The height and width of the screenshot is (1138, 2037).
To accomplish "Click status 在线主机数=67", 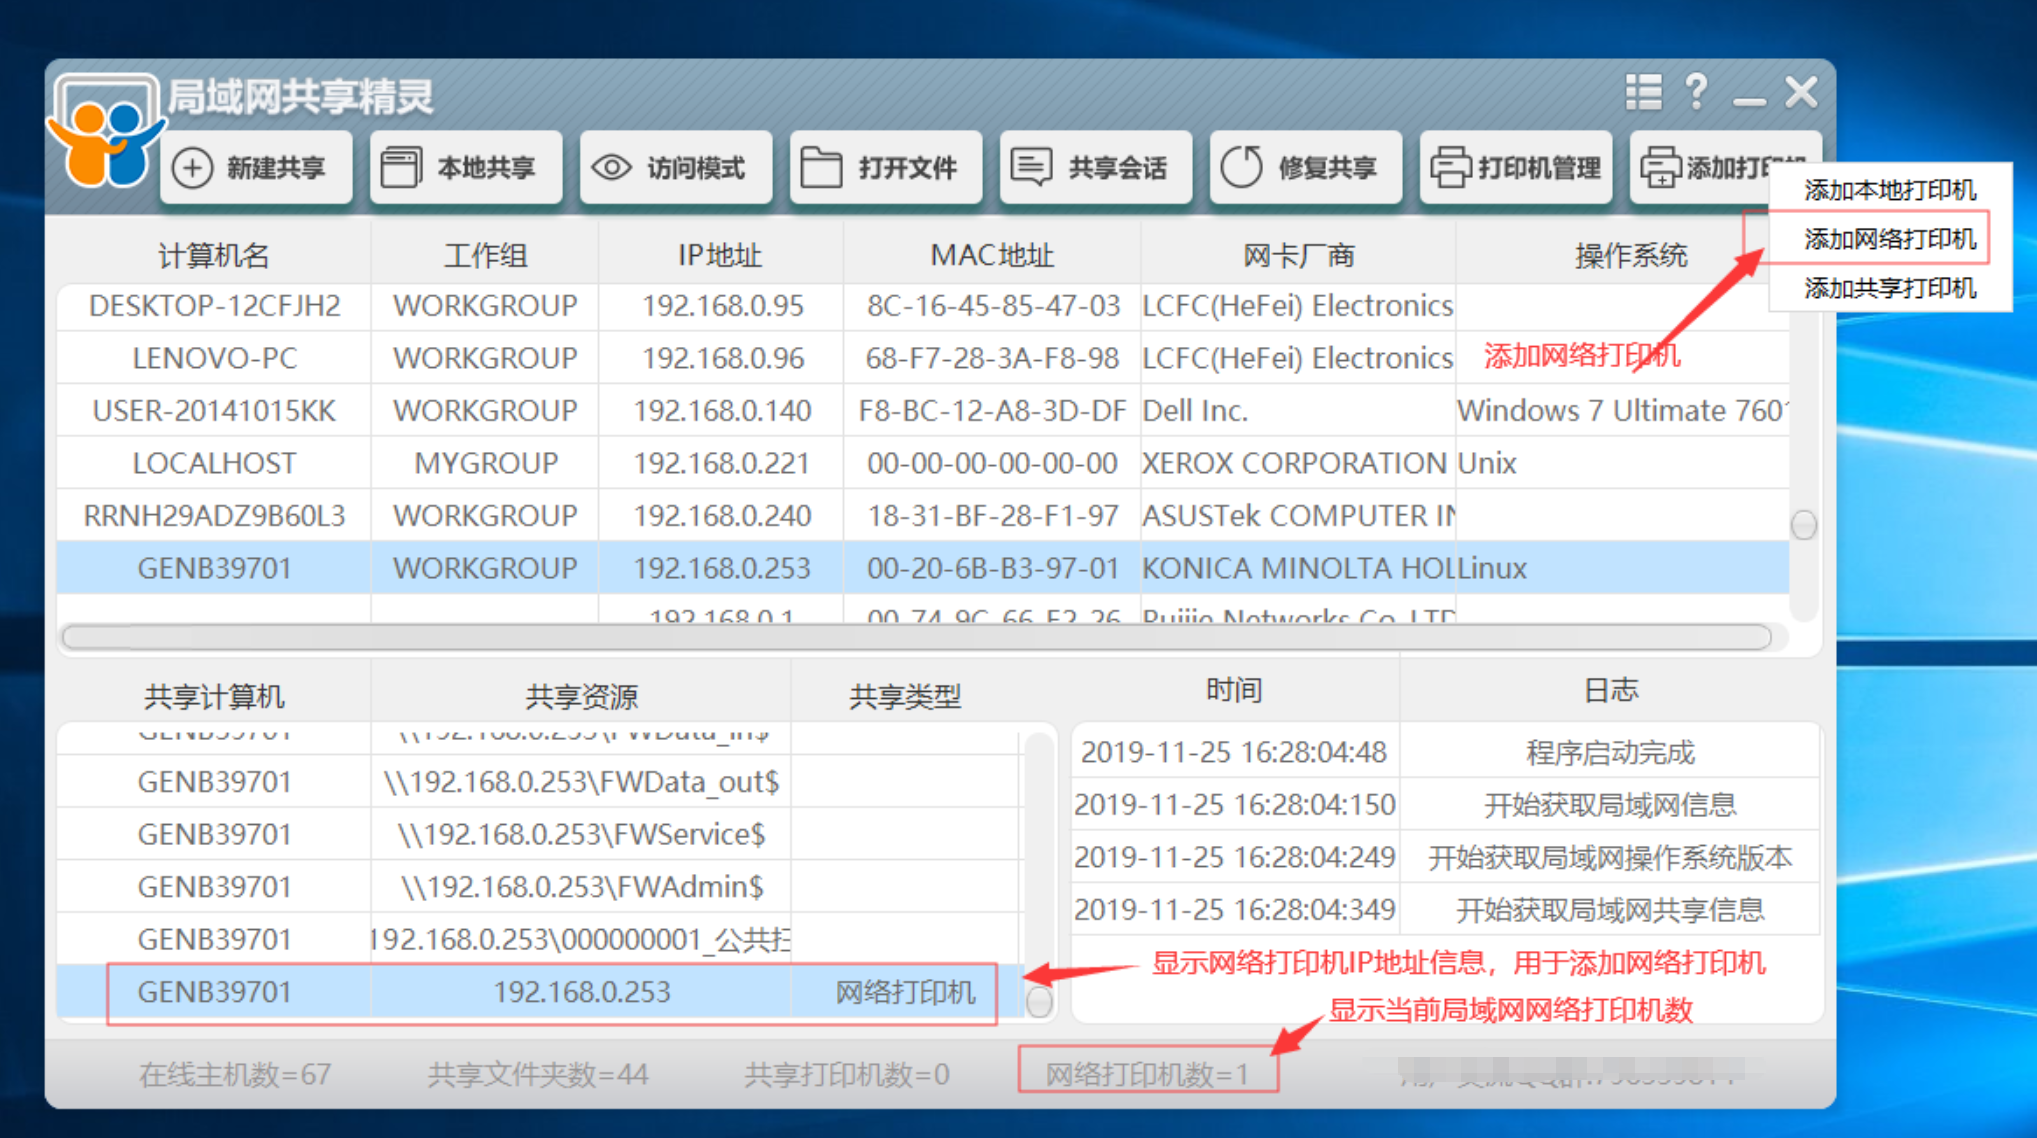I will 235,1075.
